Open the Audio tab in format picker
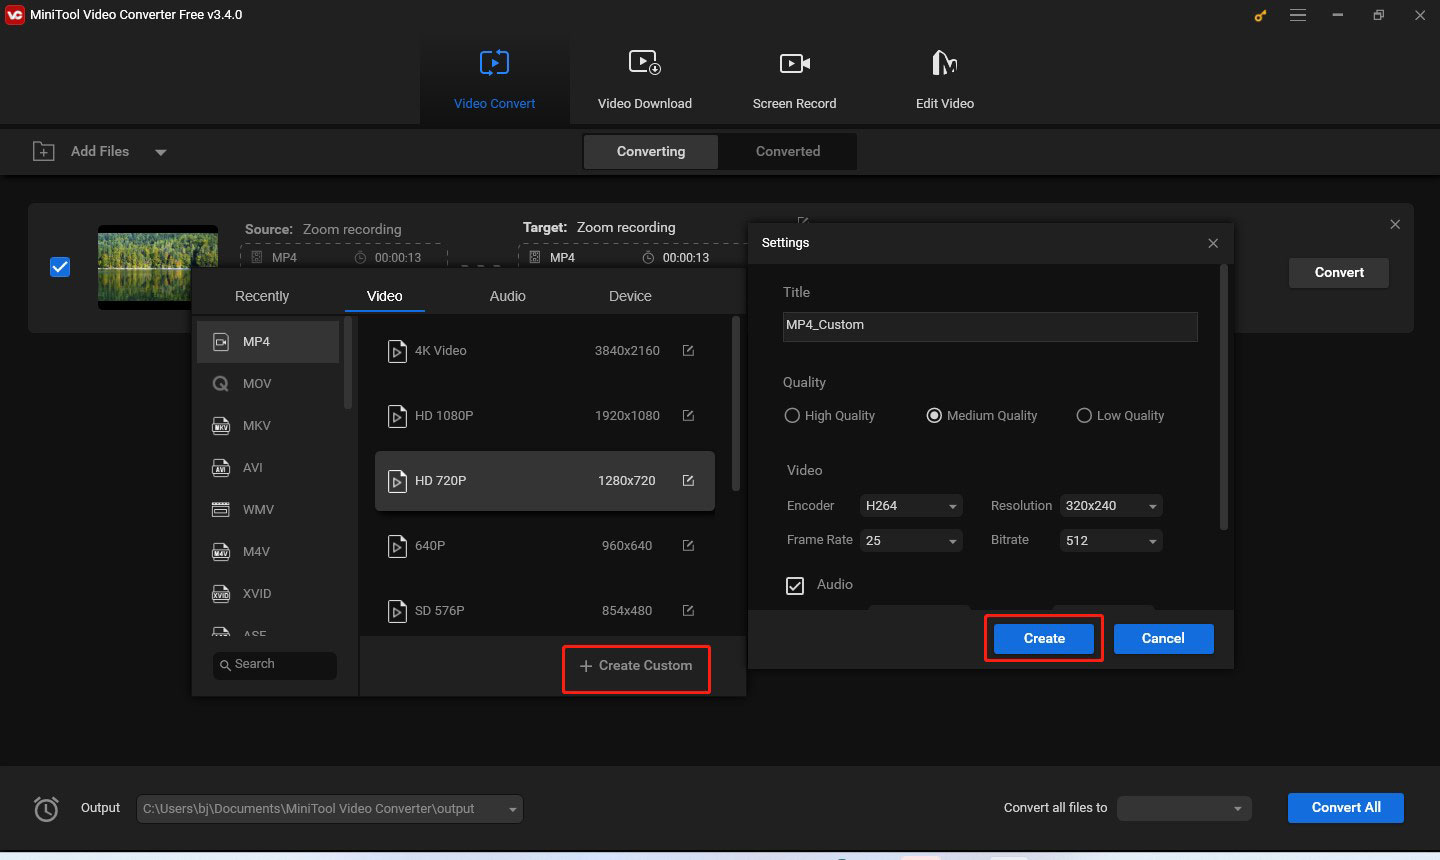 (508, 296)
